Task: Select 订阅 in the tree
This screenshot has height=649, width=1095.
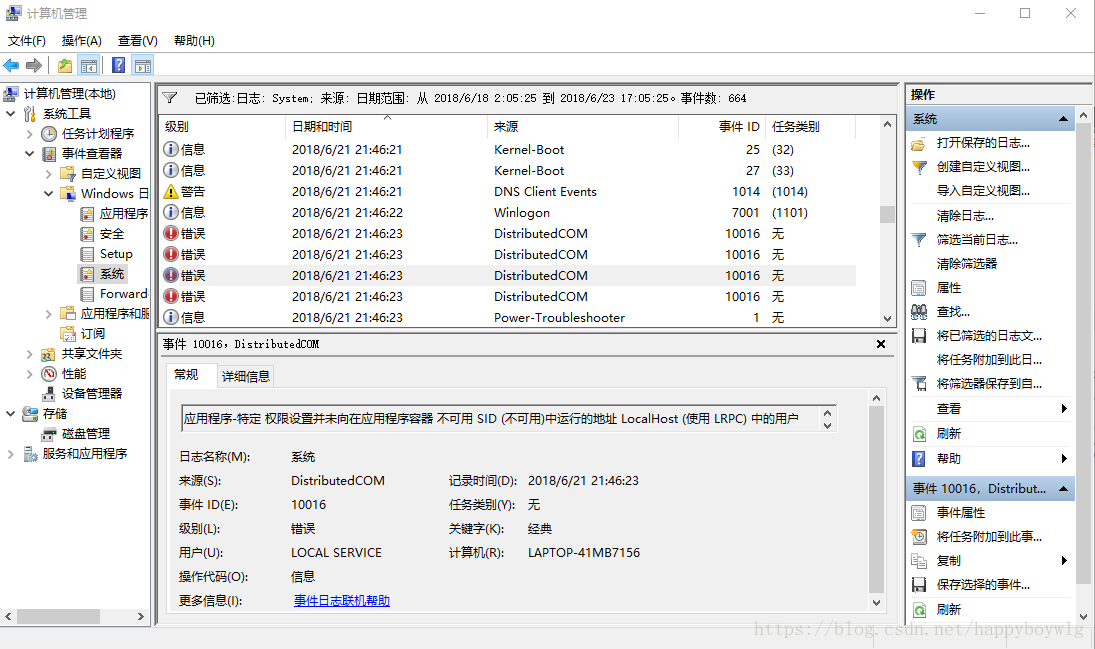Action: click(x=92, y=334)
